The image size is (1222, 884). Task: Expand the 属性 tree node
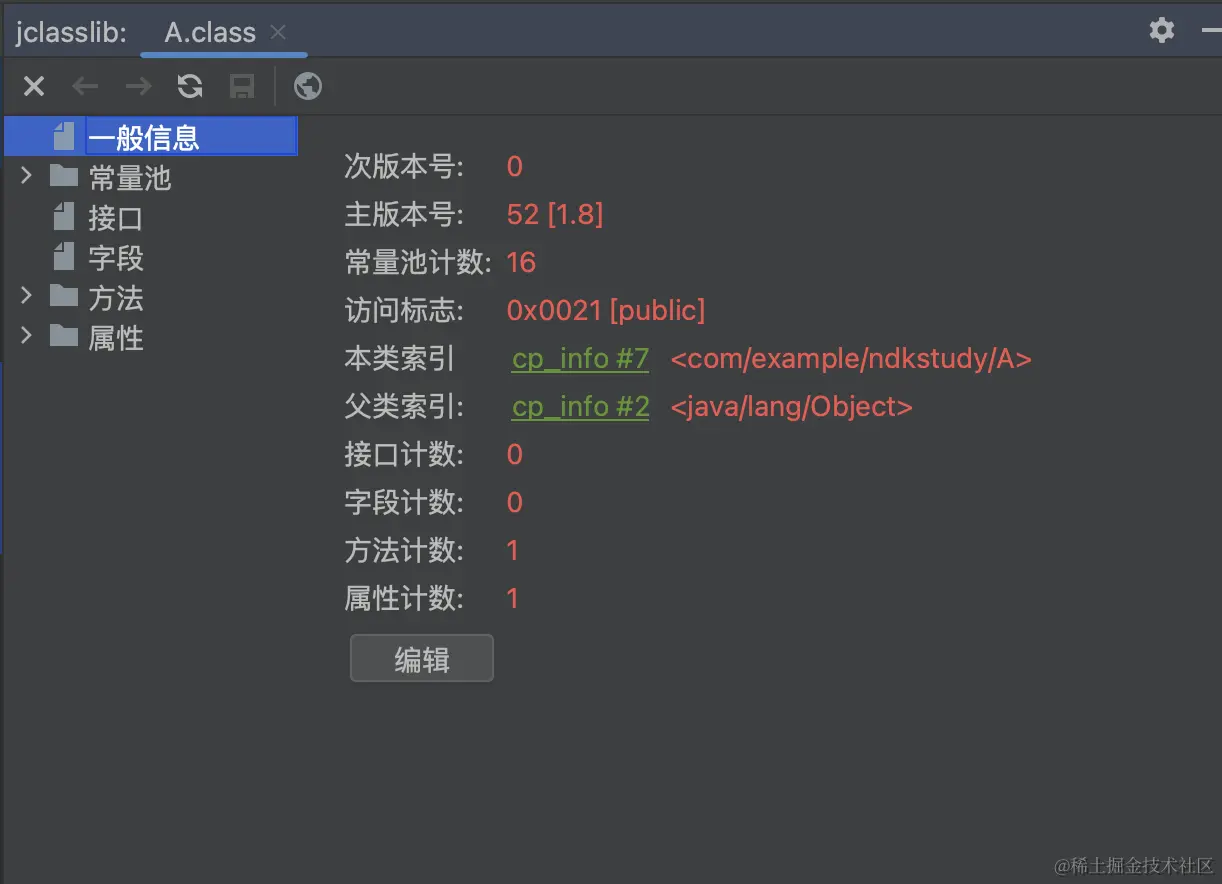(25, 337)
